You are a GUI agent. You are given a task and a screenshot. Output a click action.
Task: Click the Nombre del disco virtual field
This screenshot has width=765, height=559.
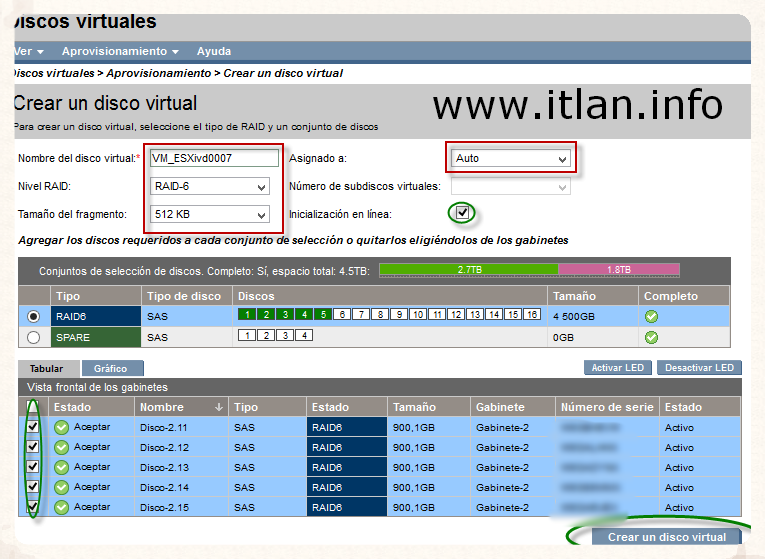(213, 157)
